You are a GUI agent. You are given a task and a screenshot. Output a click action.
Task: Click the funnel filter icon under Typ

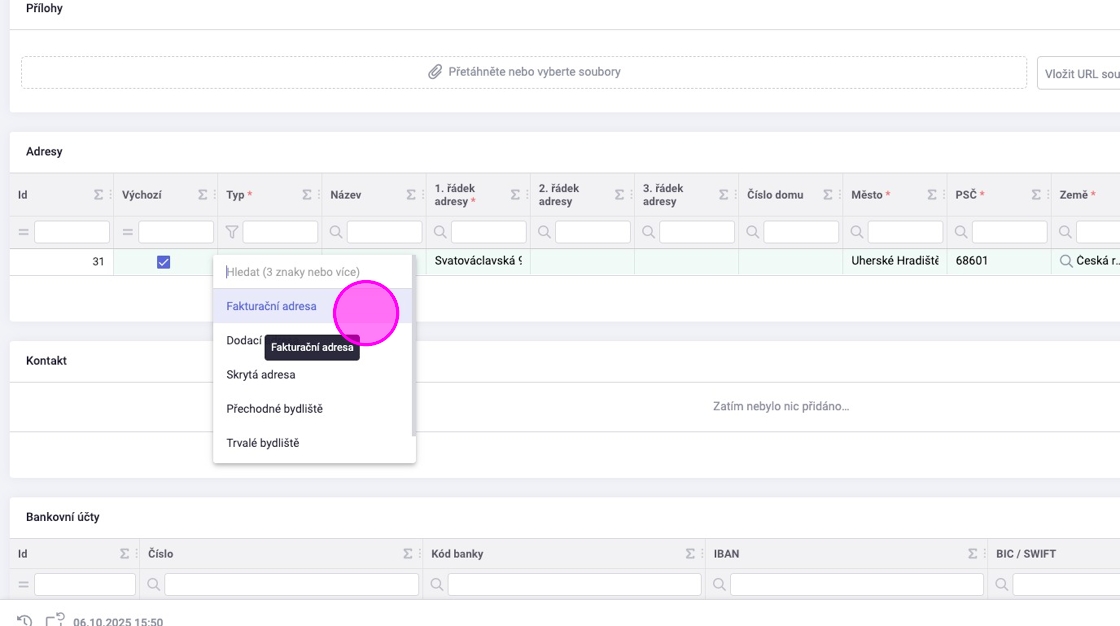[x=232, y=232]
